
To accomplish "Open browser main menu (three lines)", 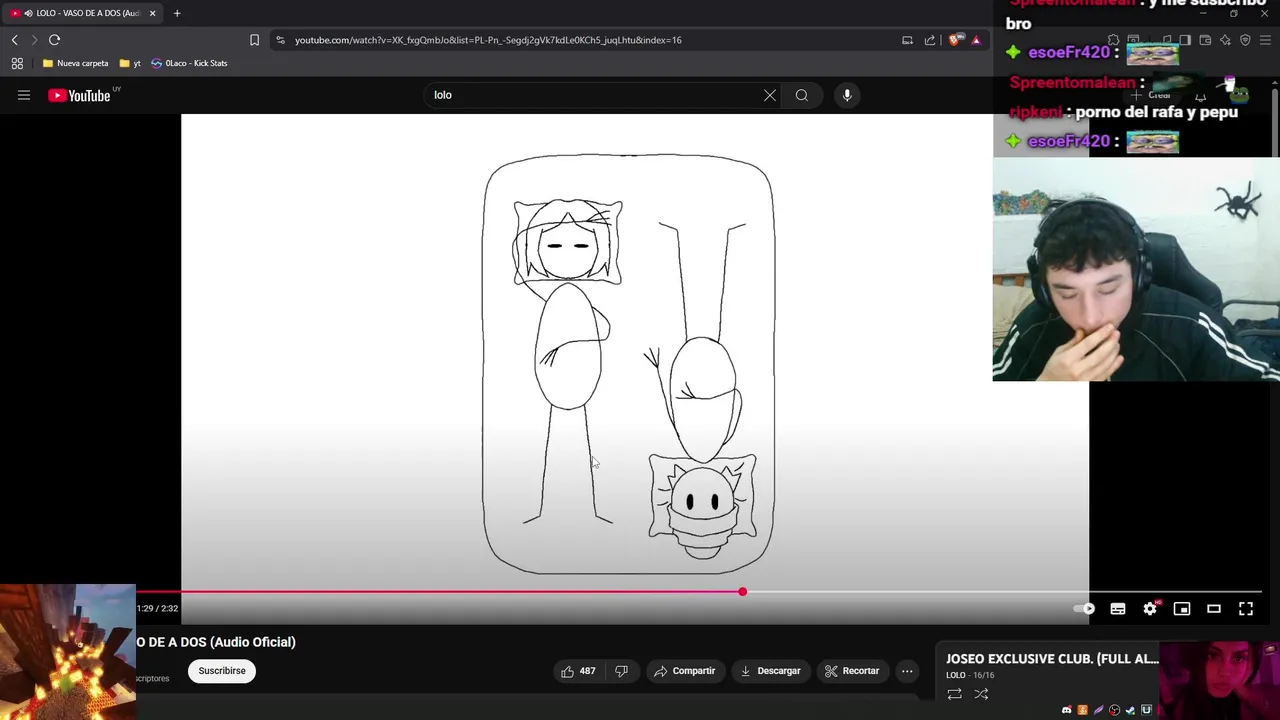I will (1265, 40).
